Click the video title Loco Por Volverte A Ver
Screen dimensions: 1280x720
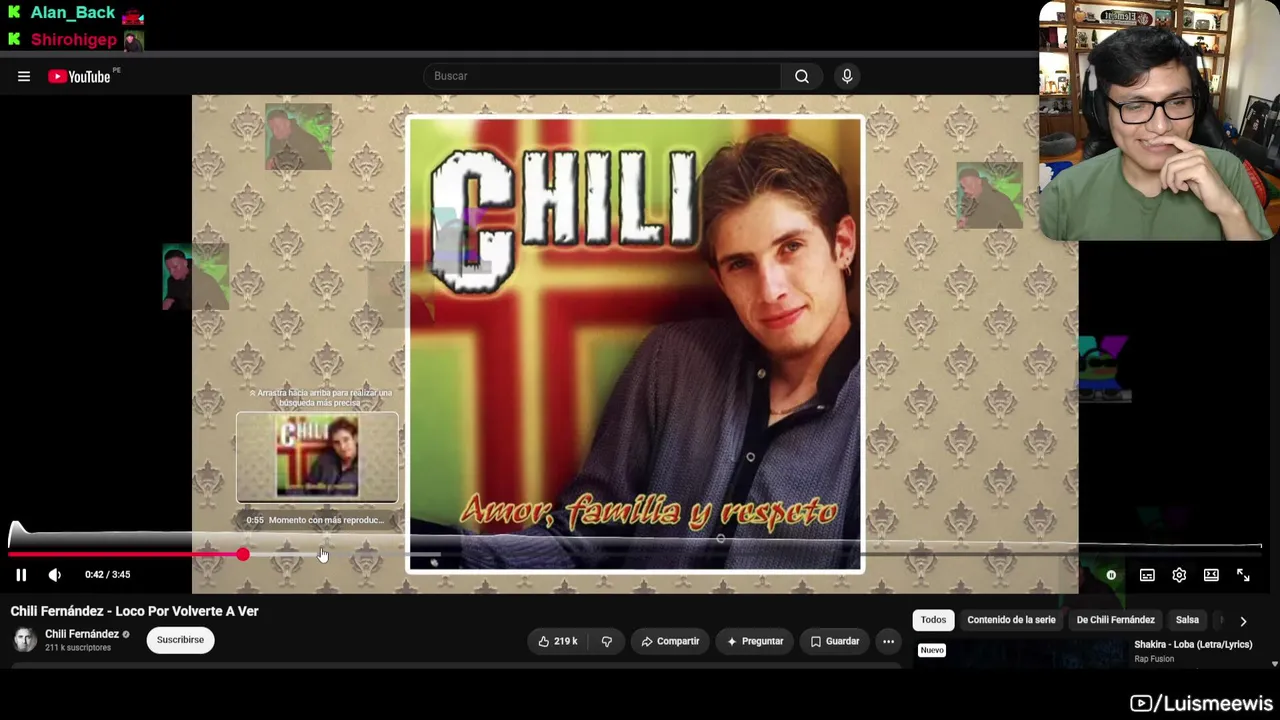tap(135, 611)
